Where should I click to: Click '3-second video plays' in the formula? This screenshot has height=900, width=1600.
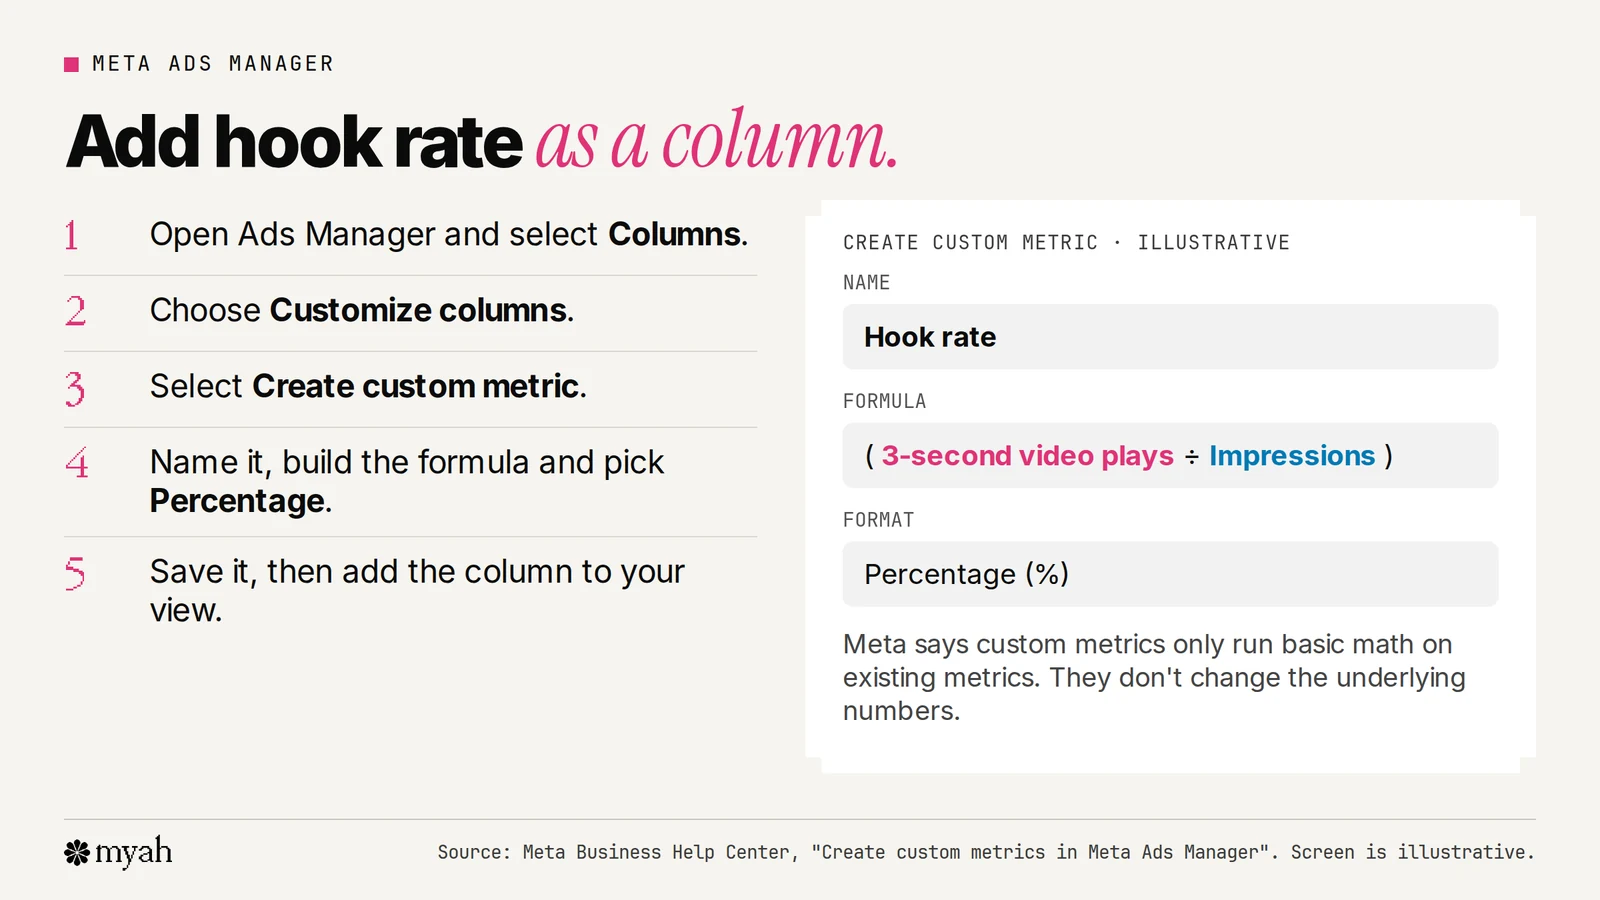point(1027,456)
